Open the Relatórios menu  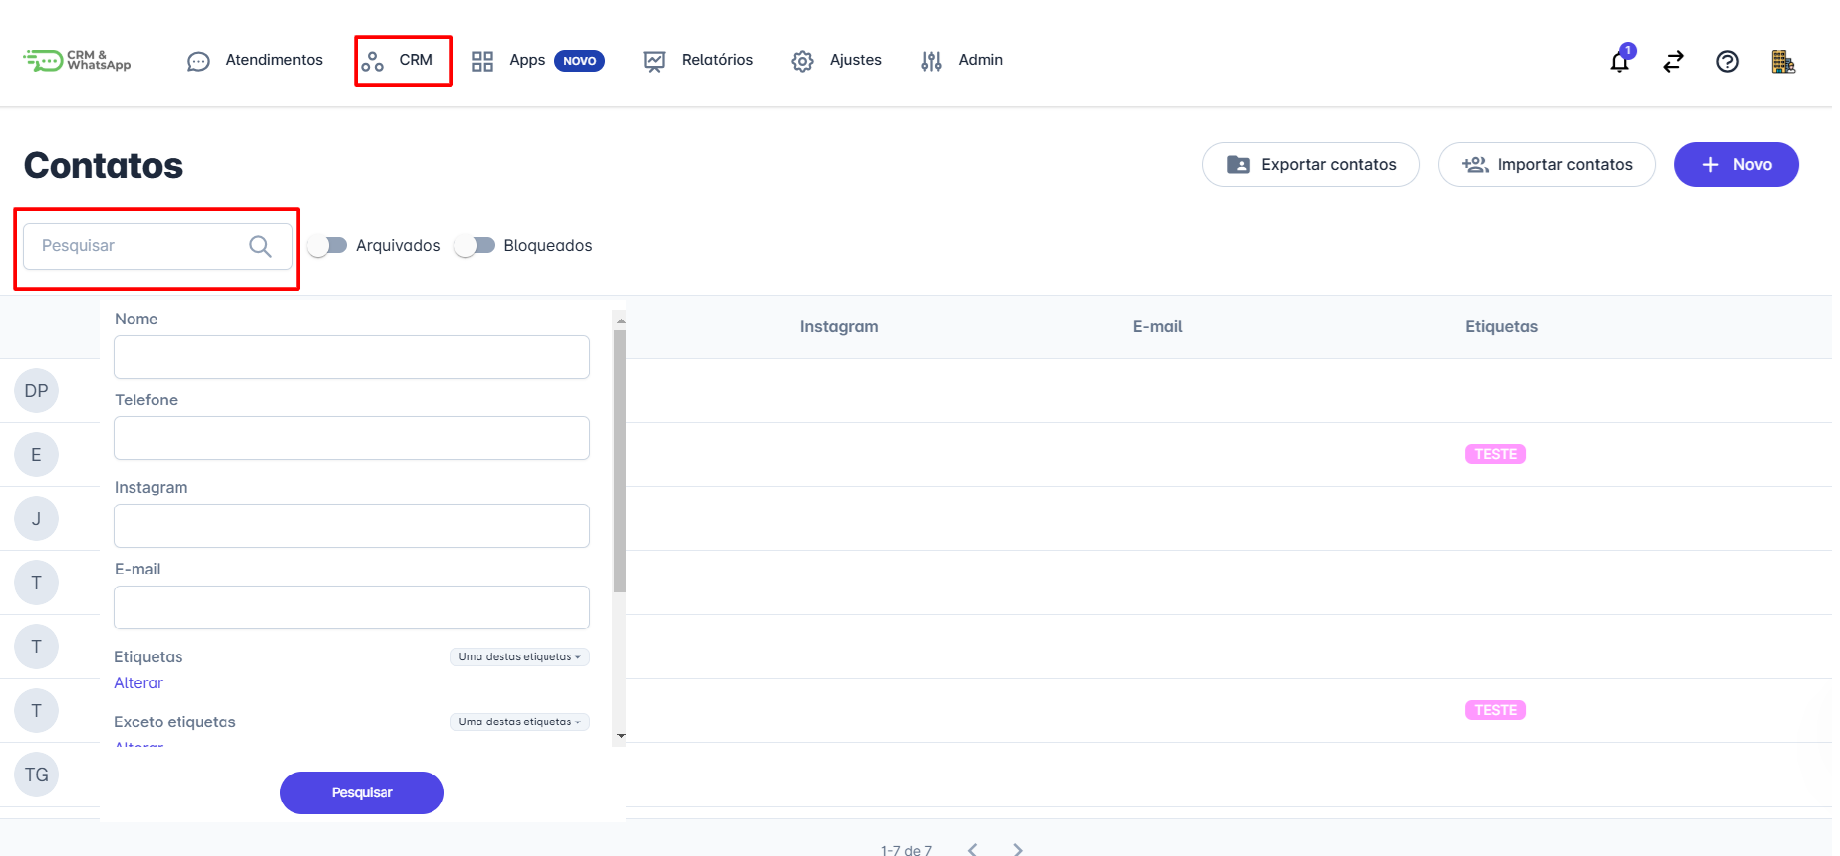698,61
